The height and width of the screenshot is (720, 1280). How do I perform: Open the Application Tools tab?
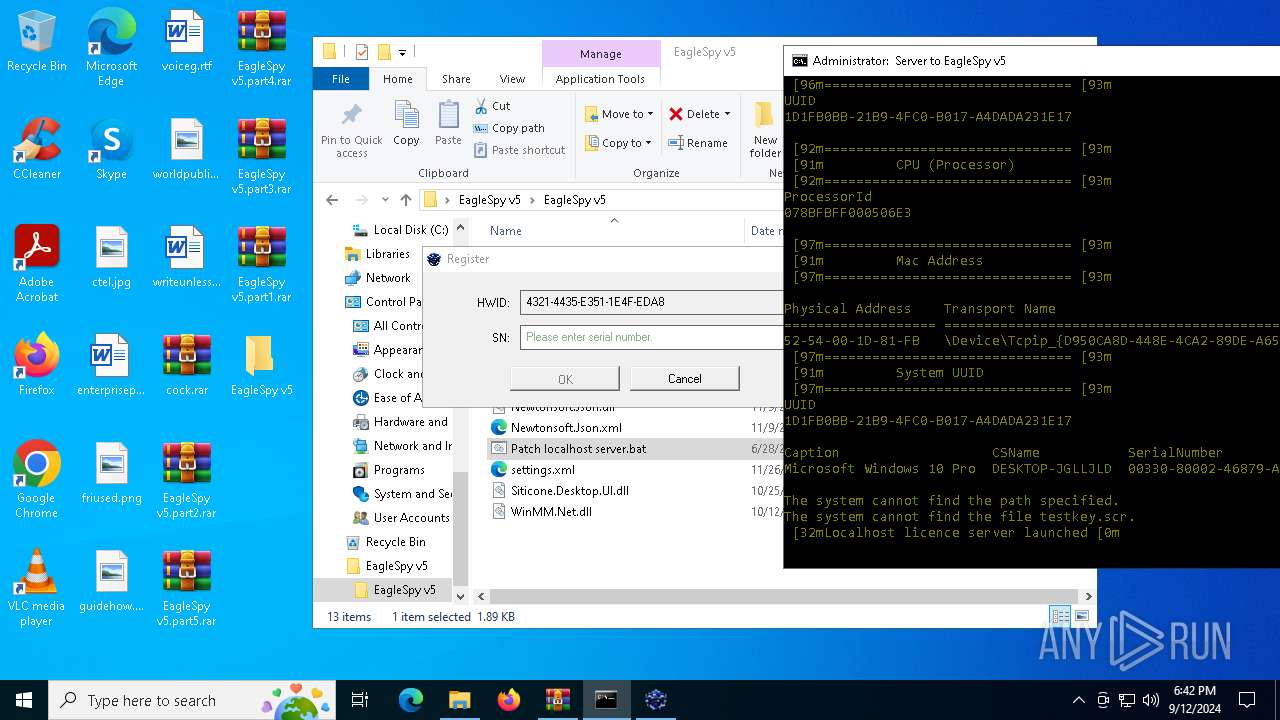click(x=600, y=79)
